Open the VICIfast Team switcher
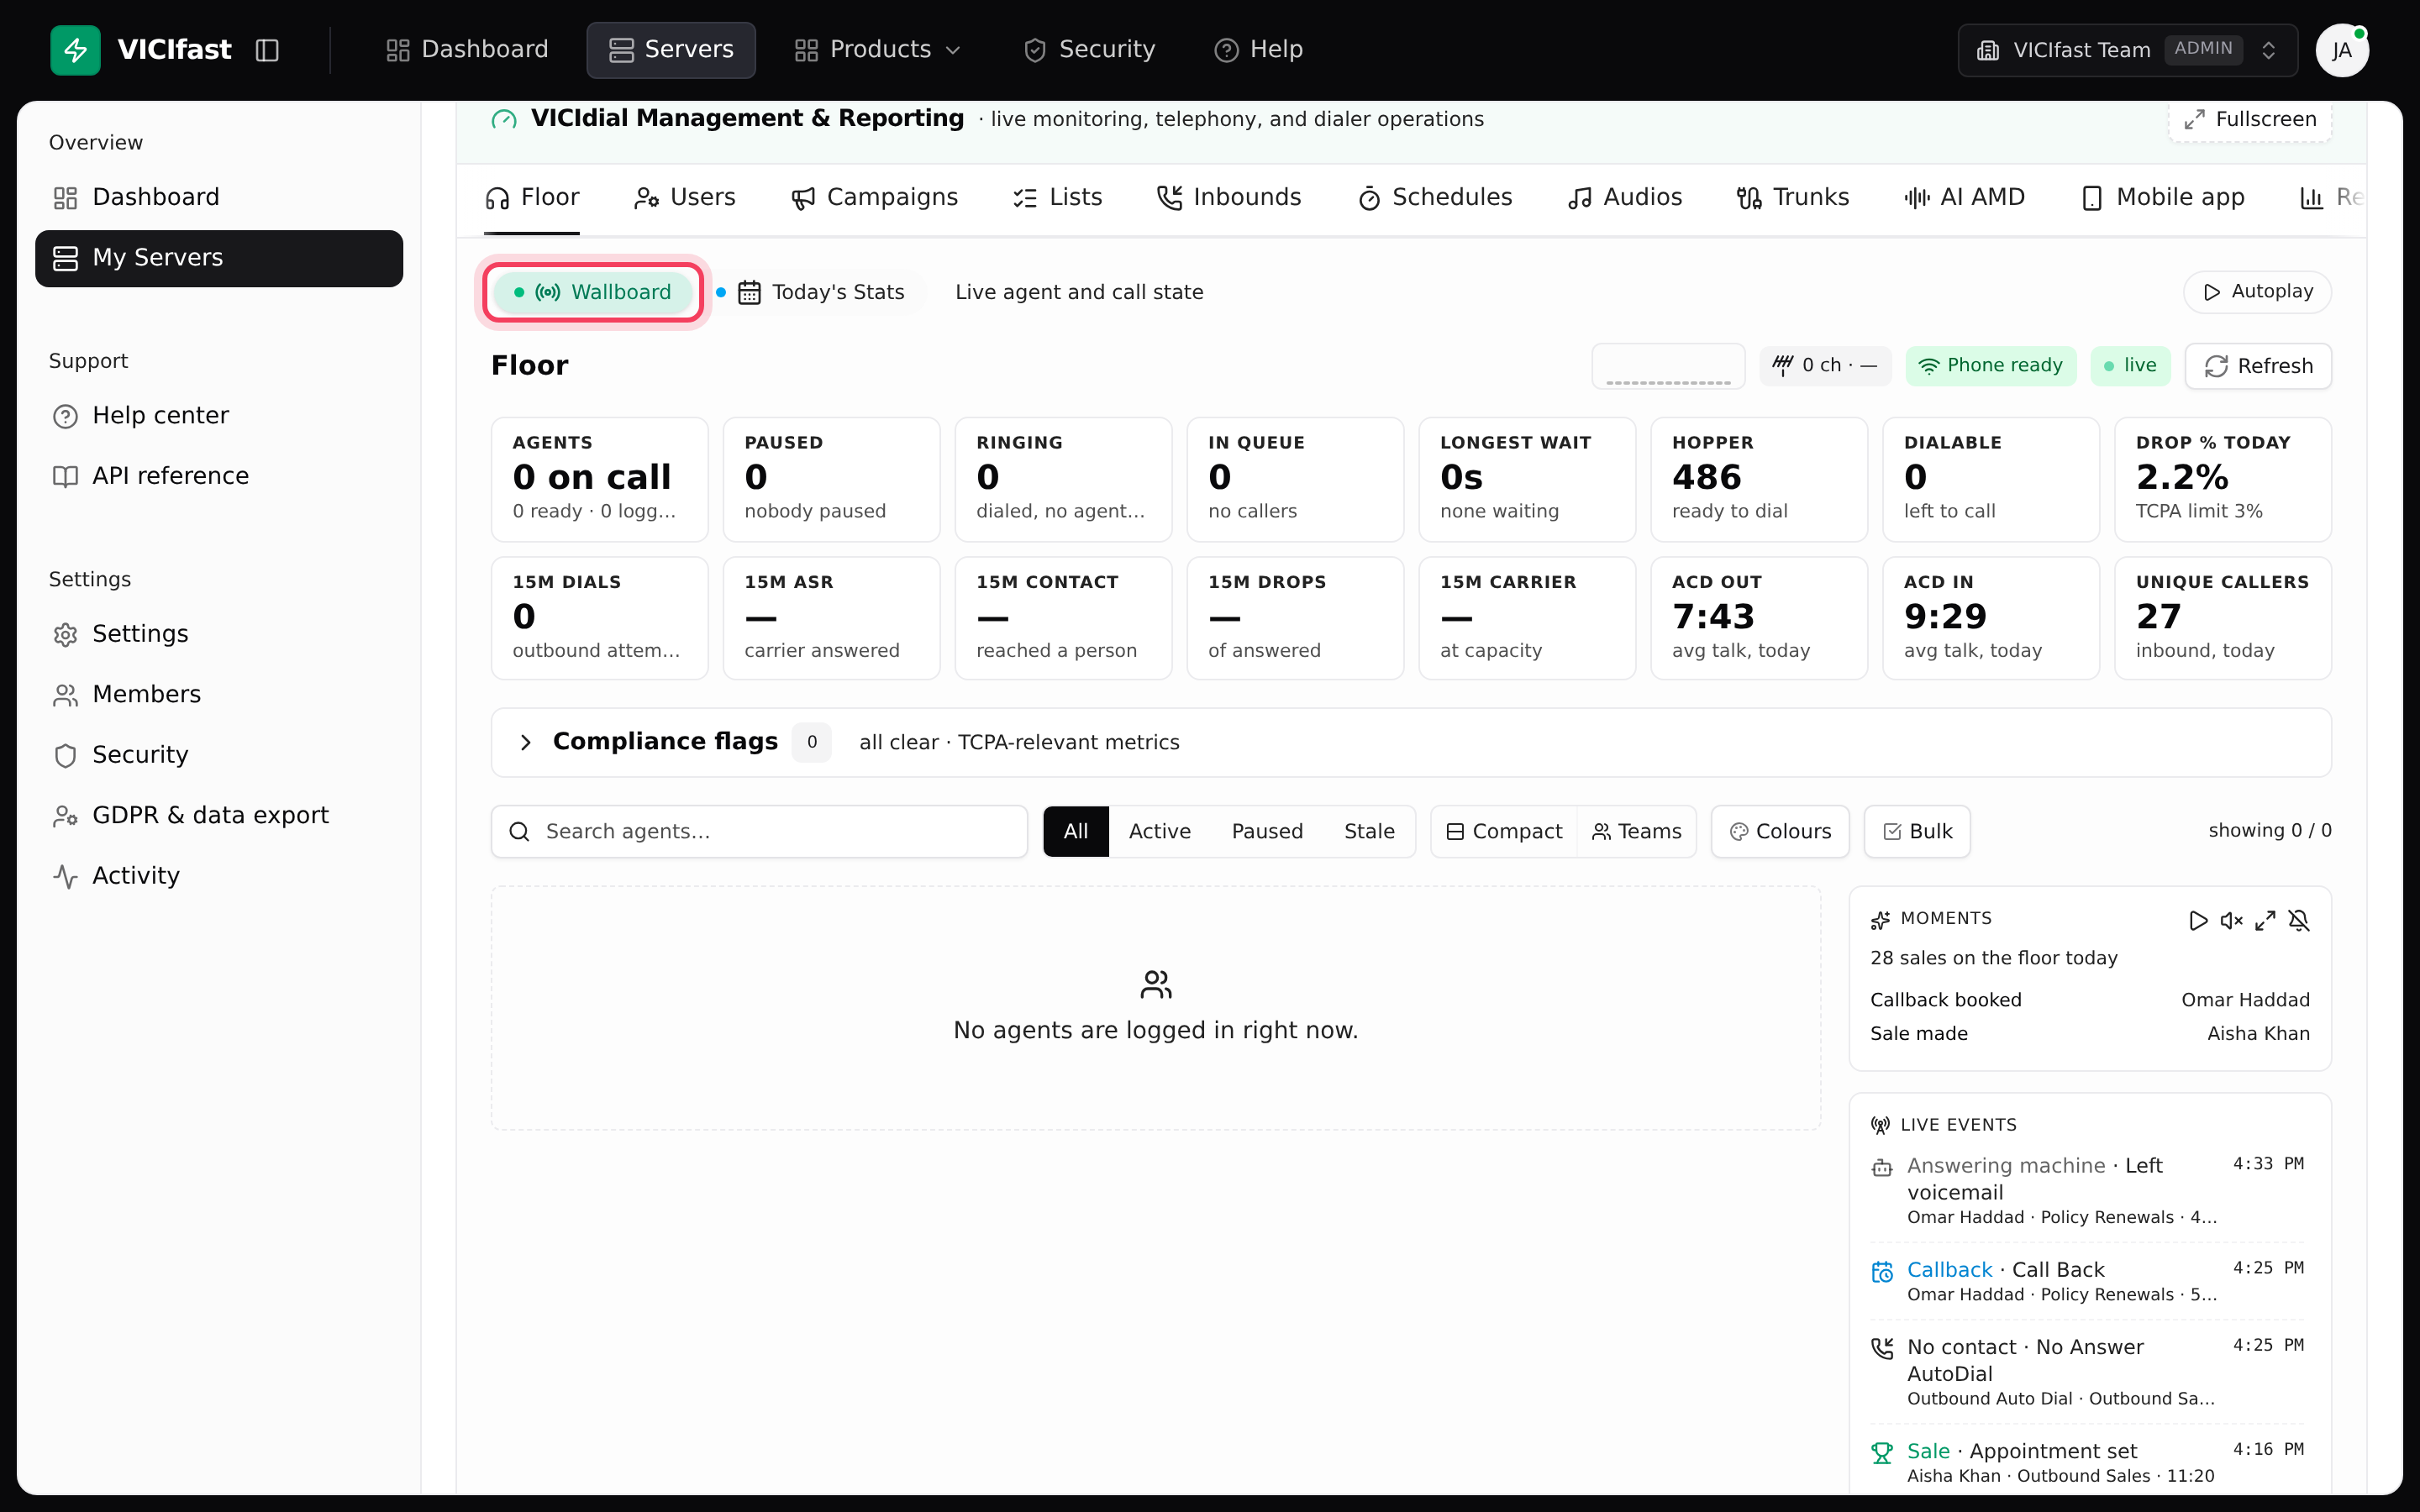Viewport: 2420px width, 1512px height. [2127, 50]
